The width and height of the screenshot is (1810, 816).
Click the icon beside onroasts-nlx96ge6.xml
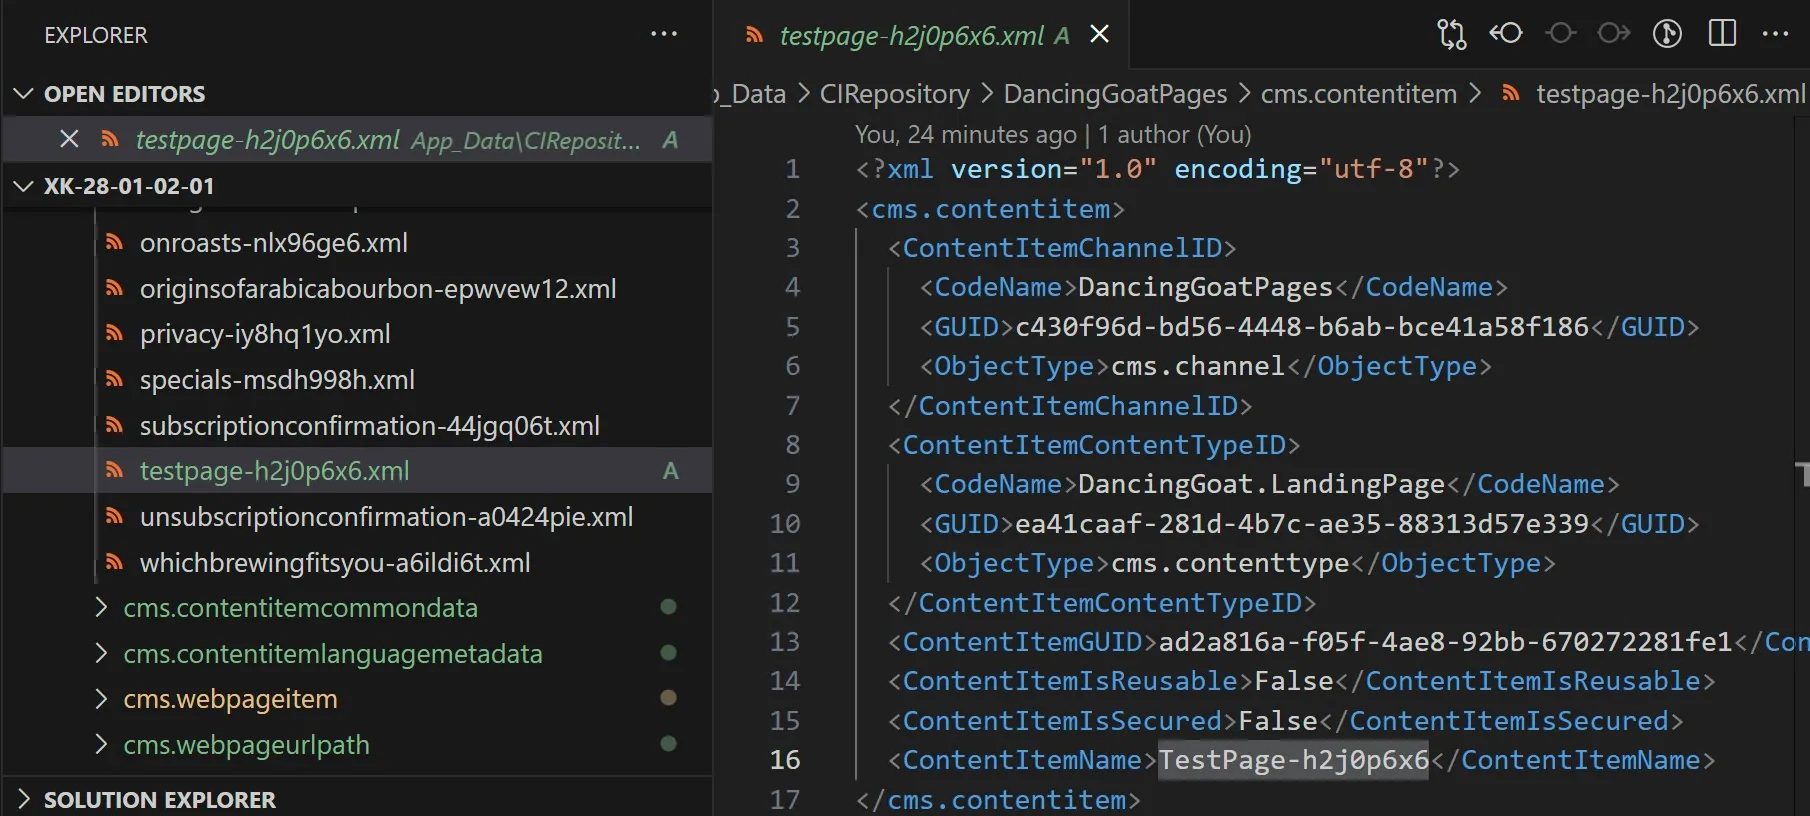coord(114,242)
